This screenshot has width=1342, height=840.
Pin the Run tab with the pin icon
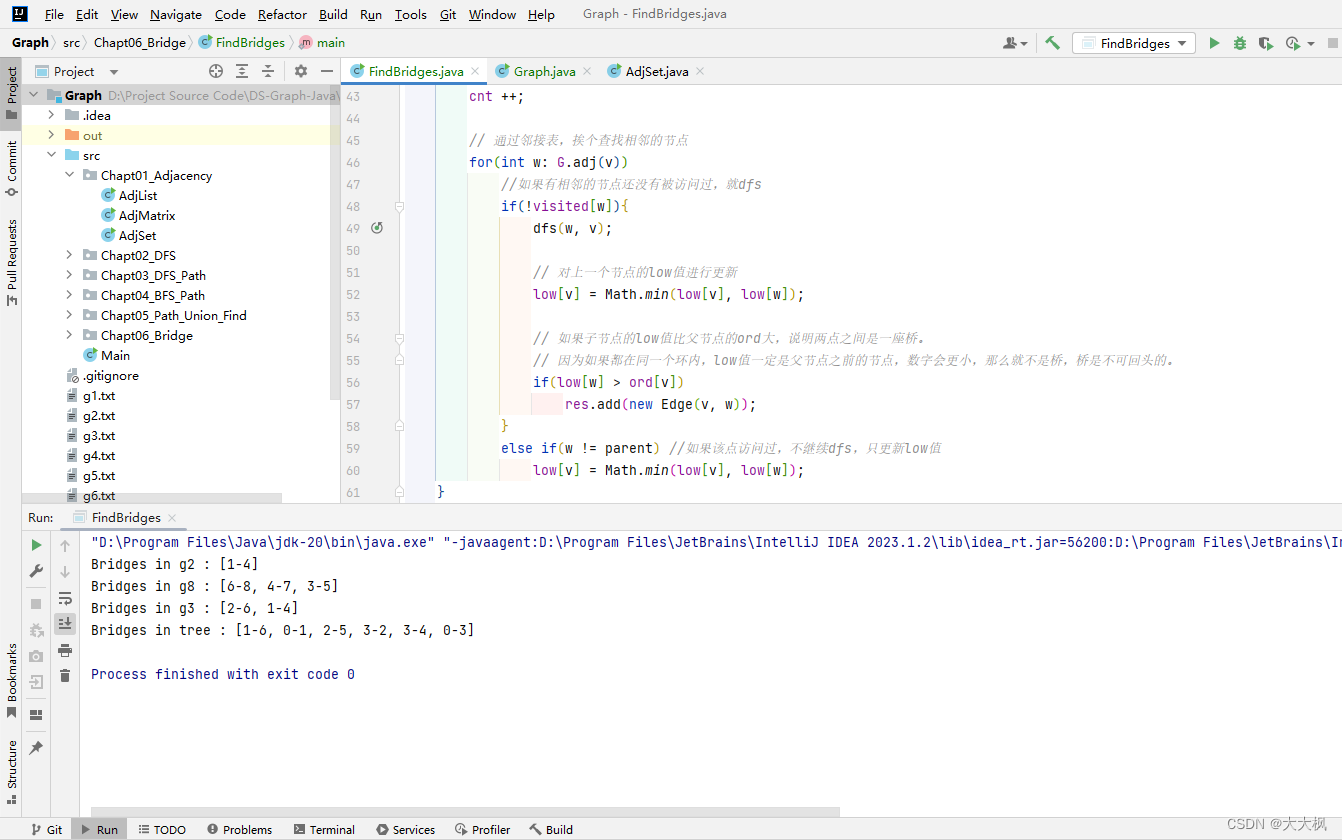click(36, 747)
